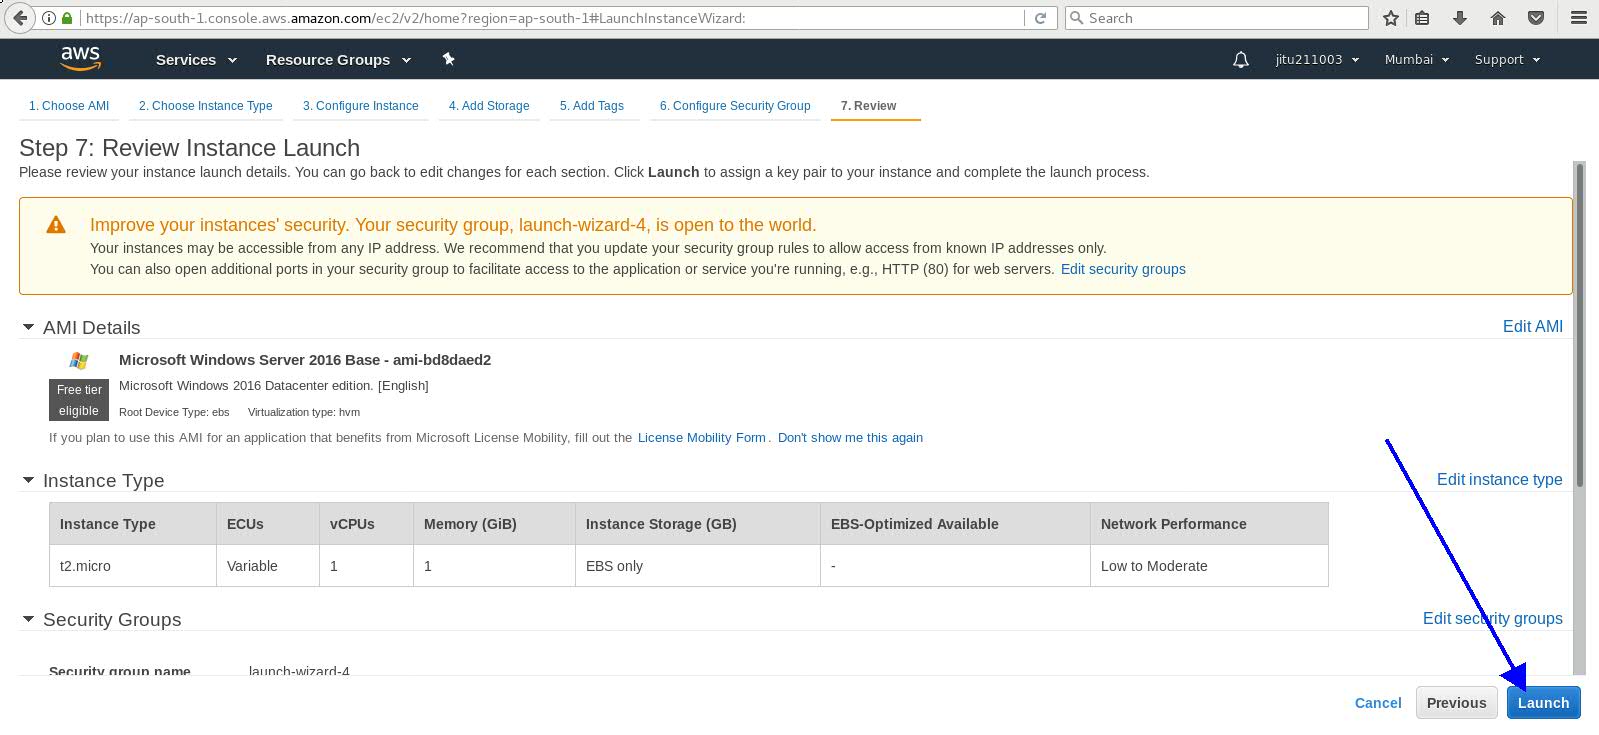Click Edit security groups beside Security Groups heading
The image size is (1599, 735).
click(1492, 619)
